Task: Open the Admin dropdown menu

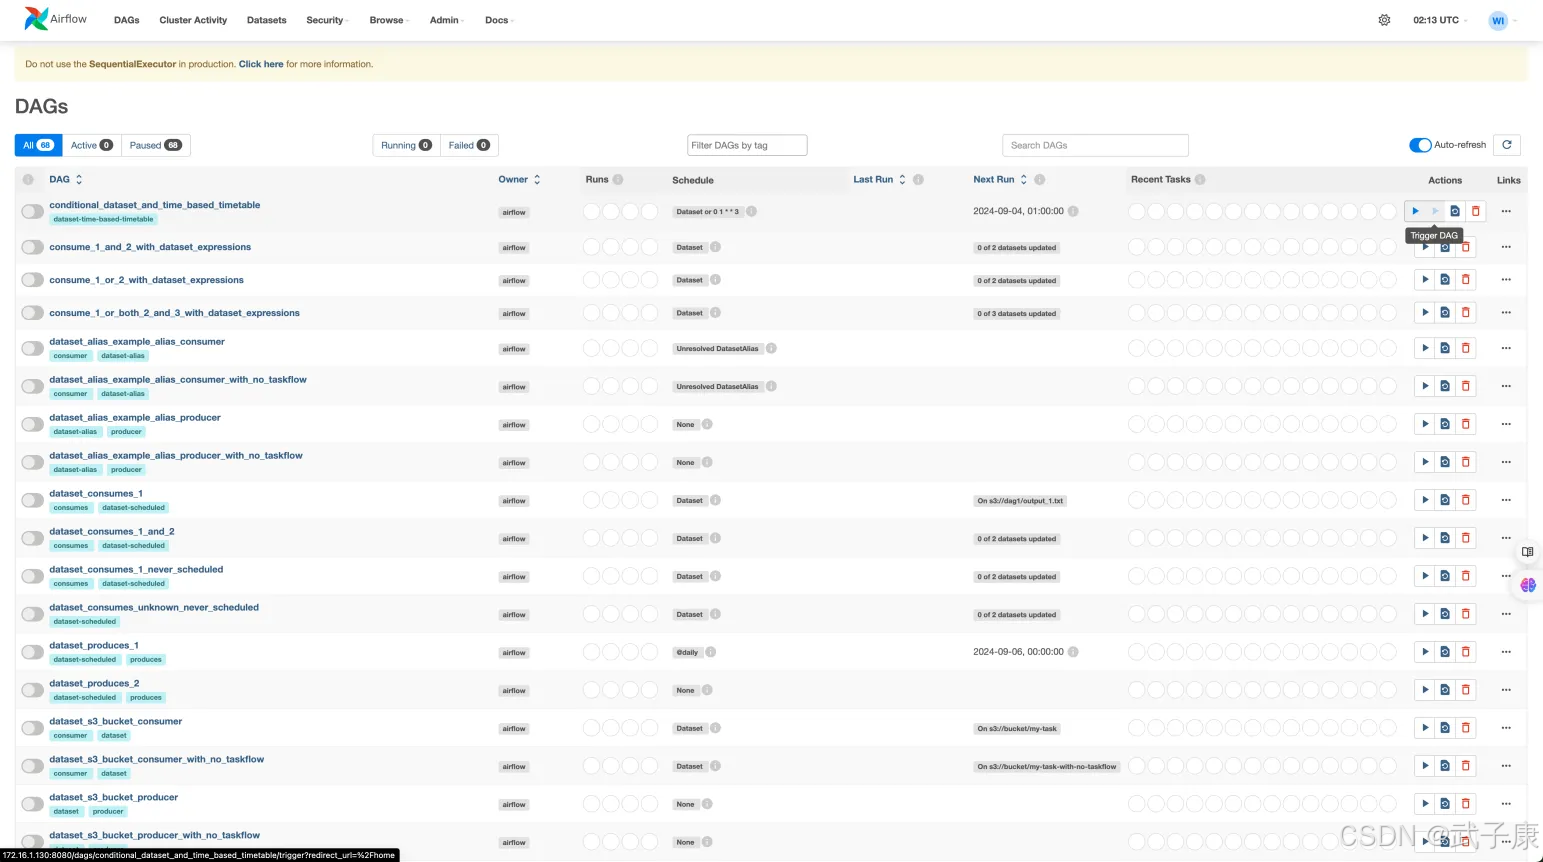Action: (x=446, y=20)
